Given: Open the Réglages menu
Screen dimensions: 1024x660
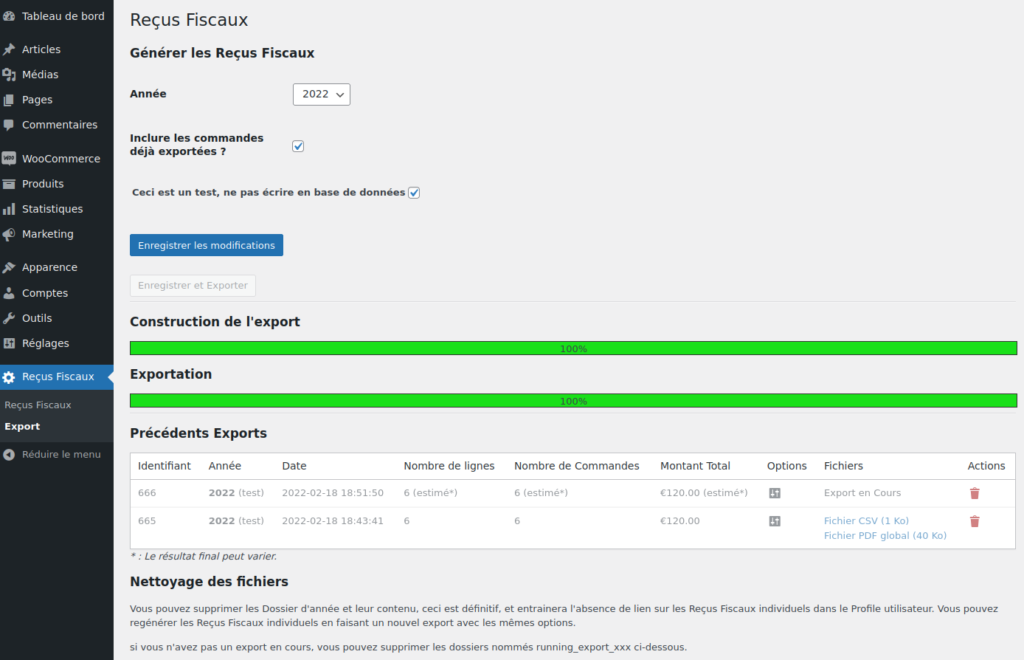Looking at the screenshot, I should click(x=45, y=343).
